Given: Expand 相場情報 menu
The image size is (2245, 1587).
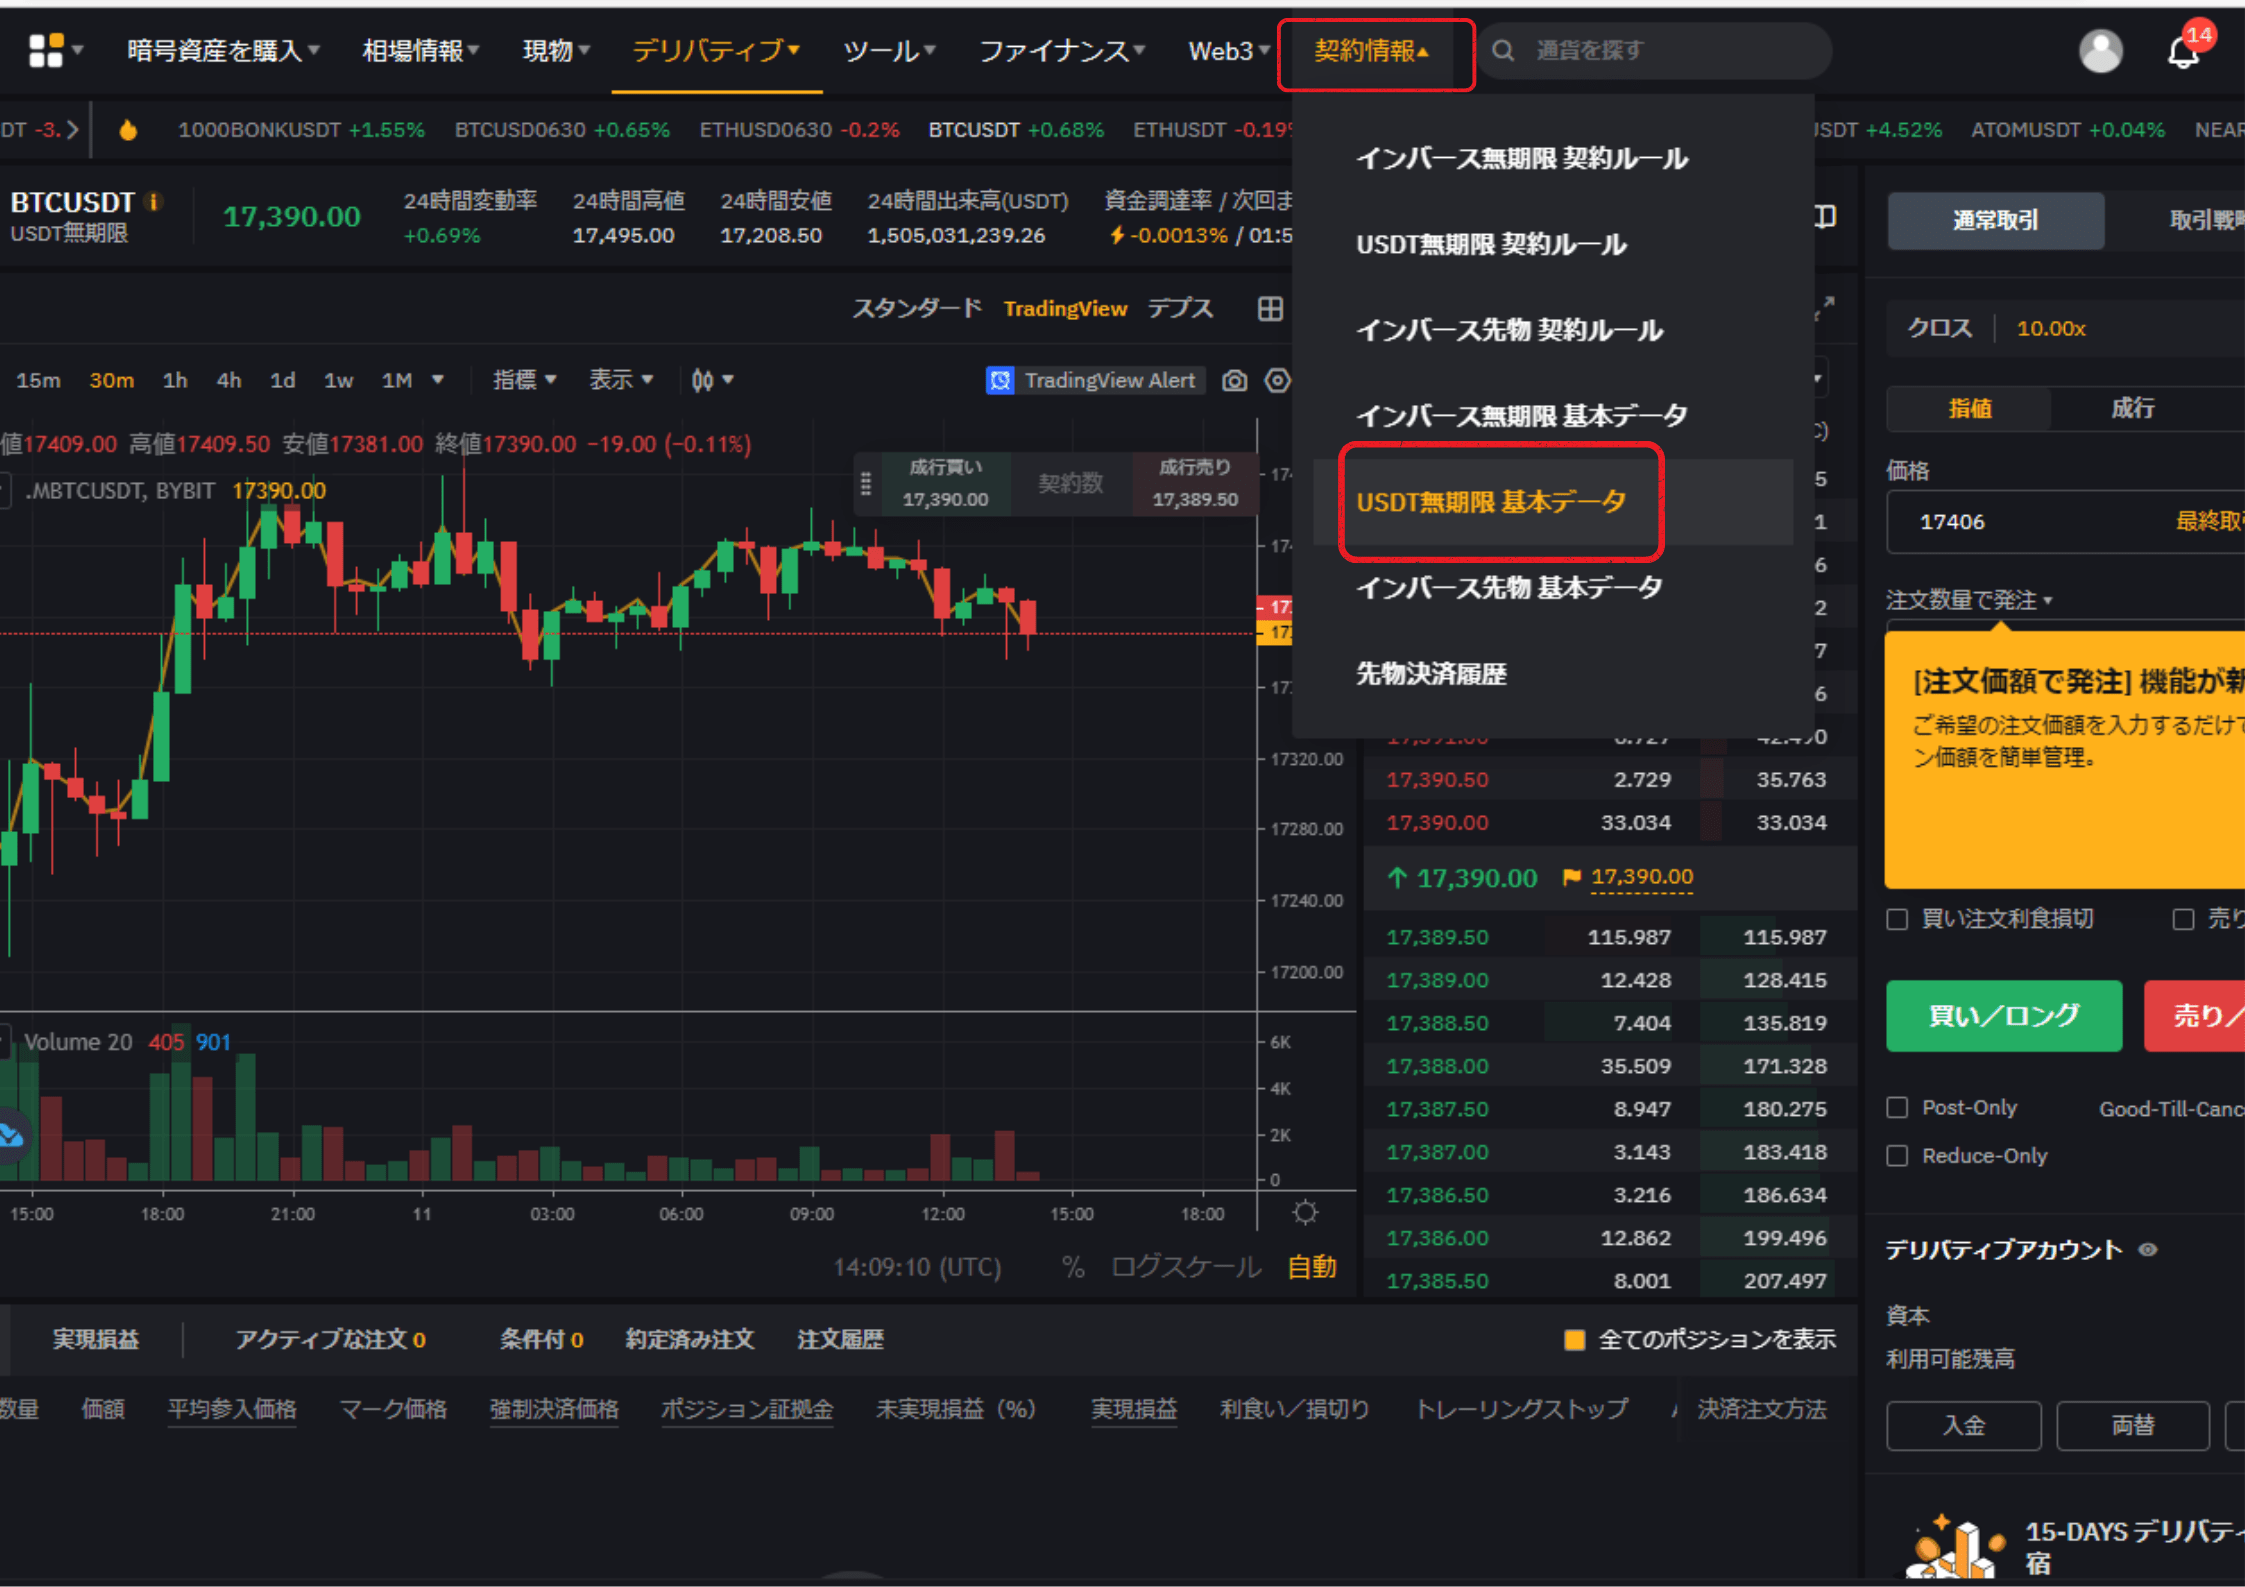Looking at the screenshot, I should click(x=421, y=50).
